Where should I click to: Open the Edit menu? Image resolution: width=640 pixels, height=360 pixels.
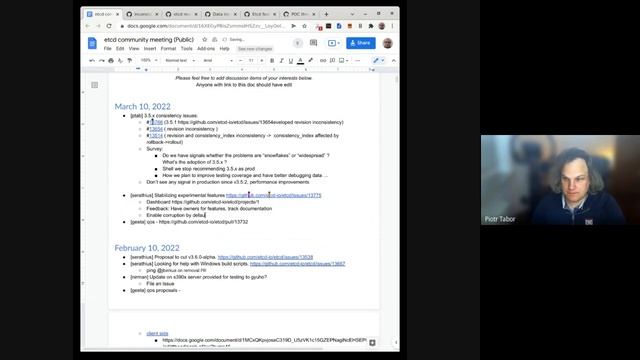click(120, 49)
